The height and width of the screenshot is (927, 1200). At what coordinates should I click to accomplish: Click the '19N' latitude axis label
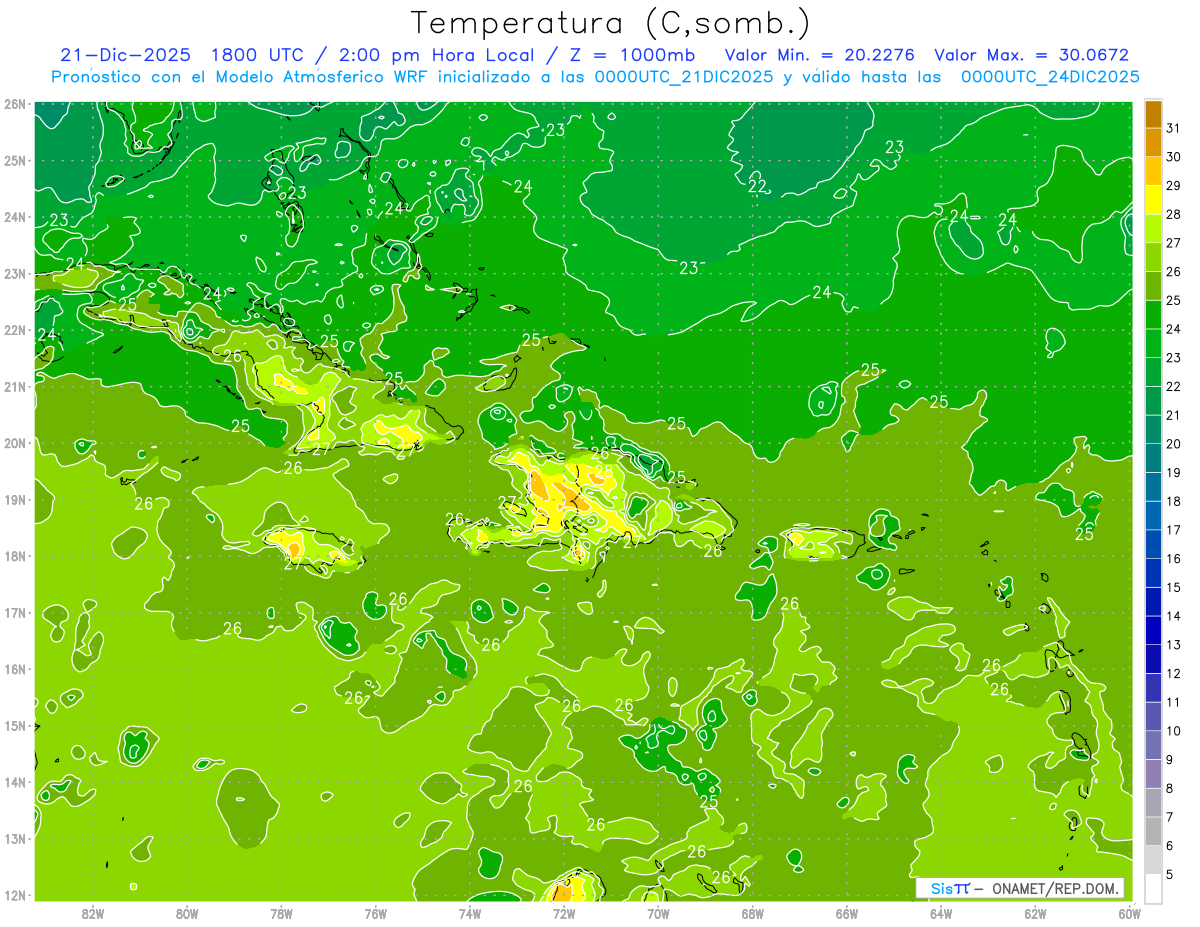coord(15,499)
